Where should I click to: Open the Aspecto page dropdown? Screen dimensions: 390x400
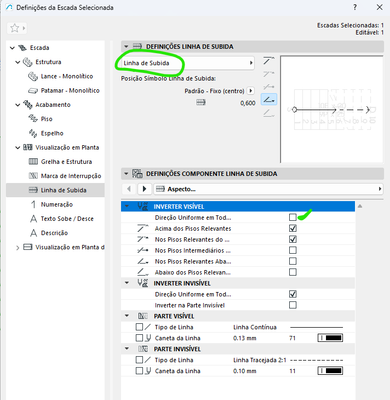[x=268, y=189]
